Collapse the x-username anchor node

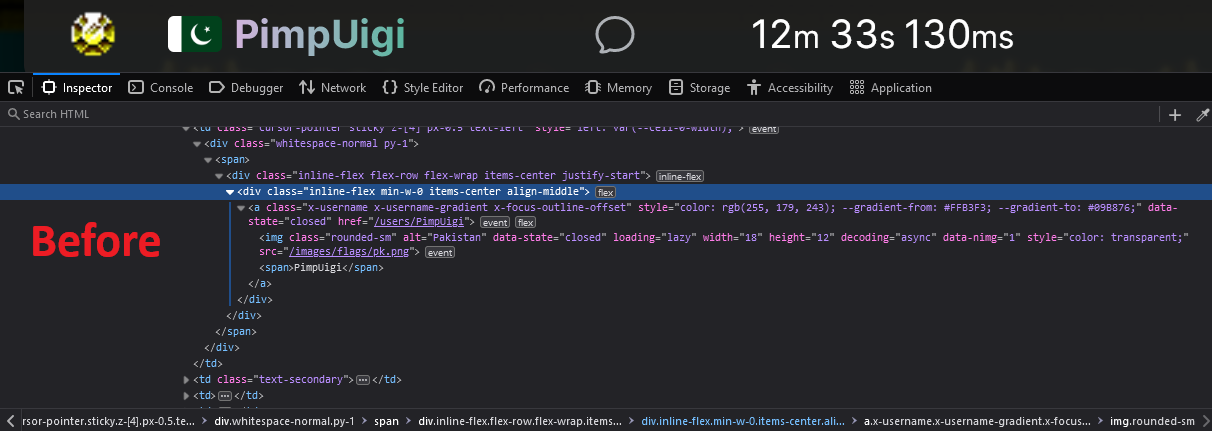241,207
